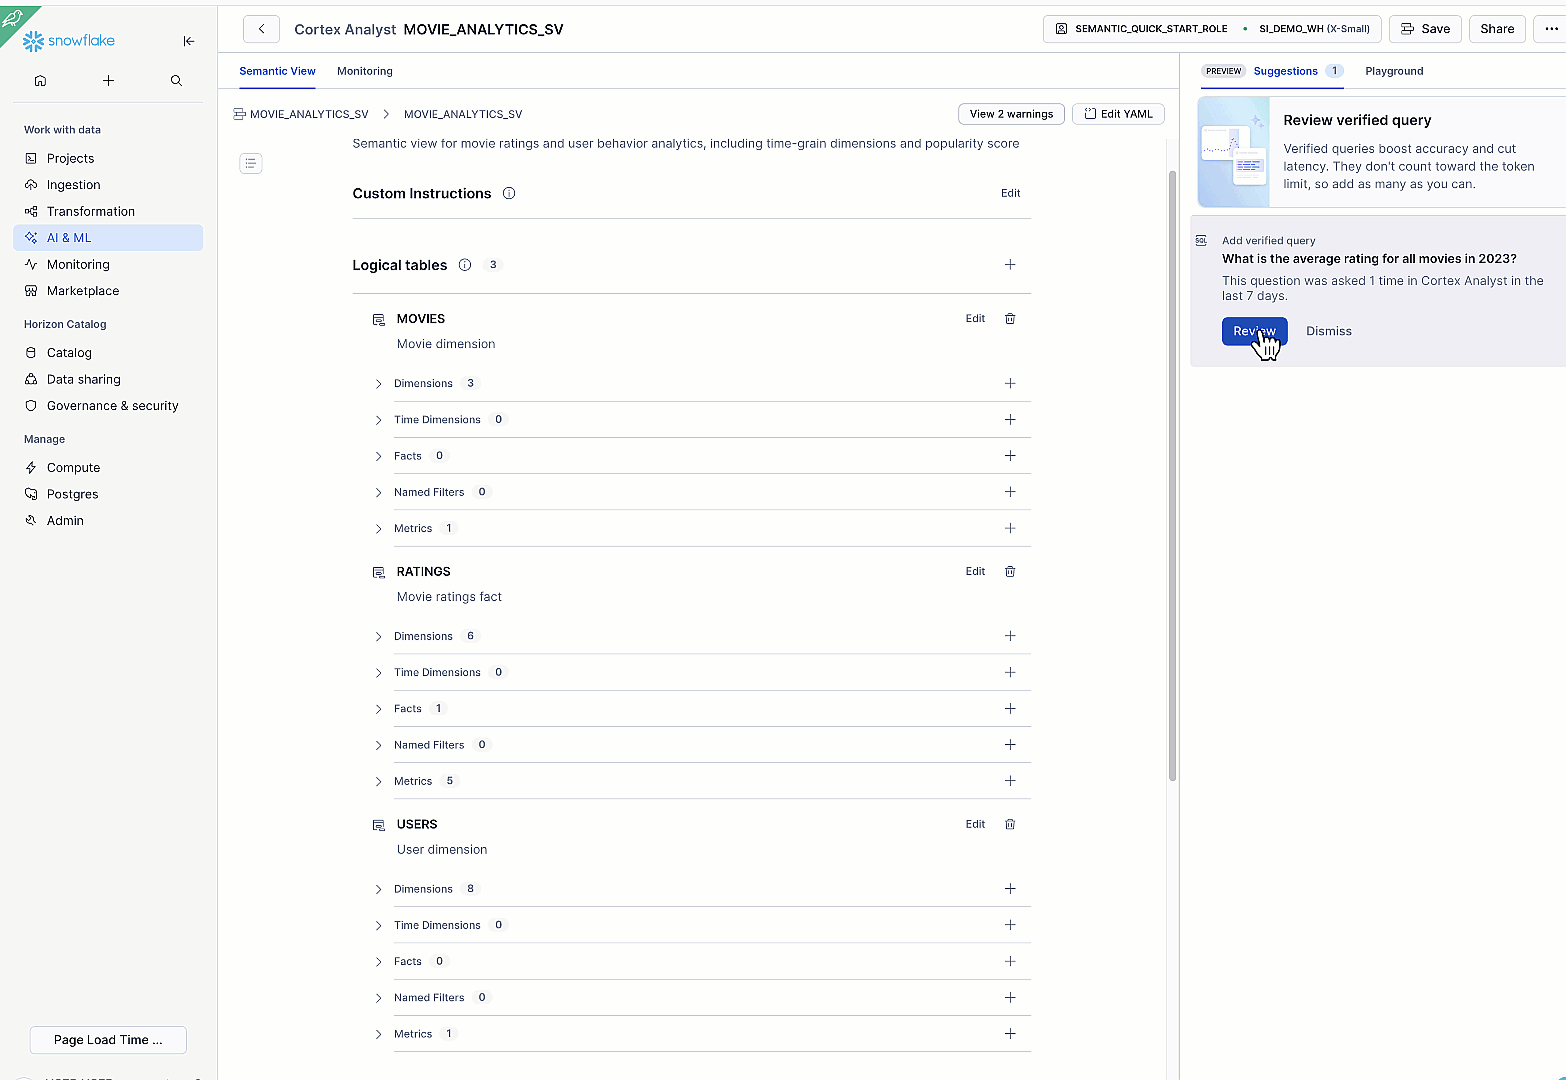Open the Playground tab
Image resolution: width=1566 pixels, height=1080 pixels.
[1393, 71]
